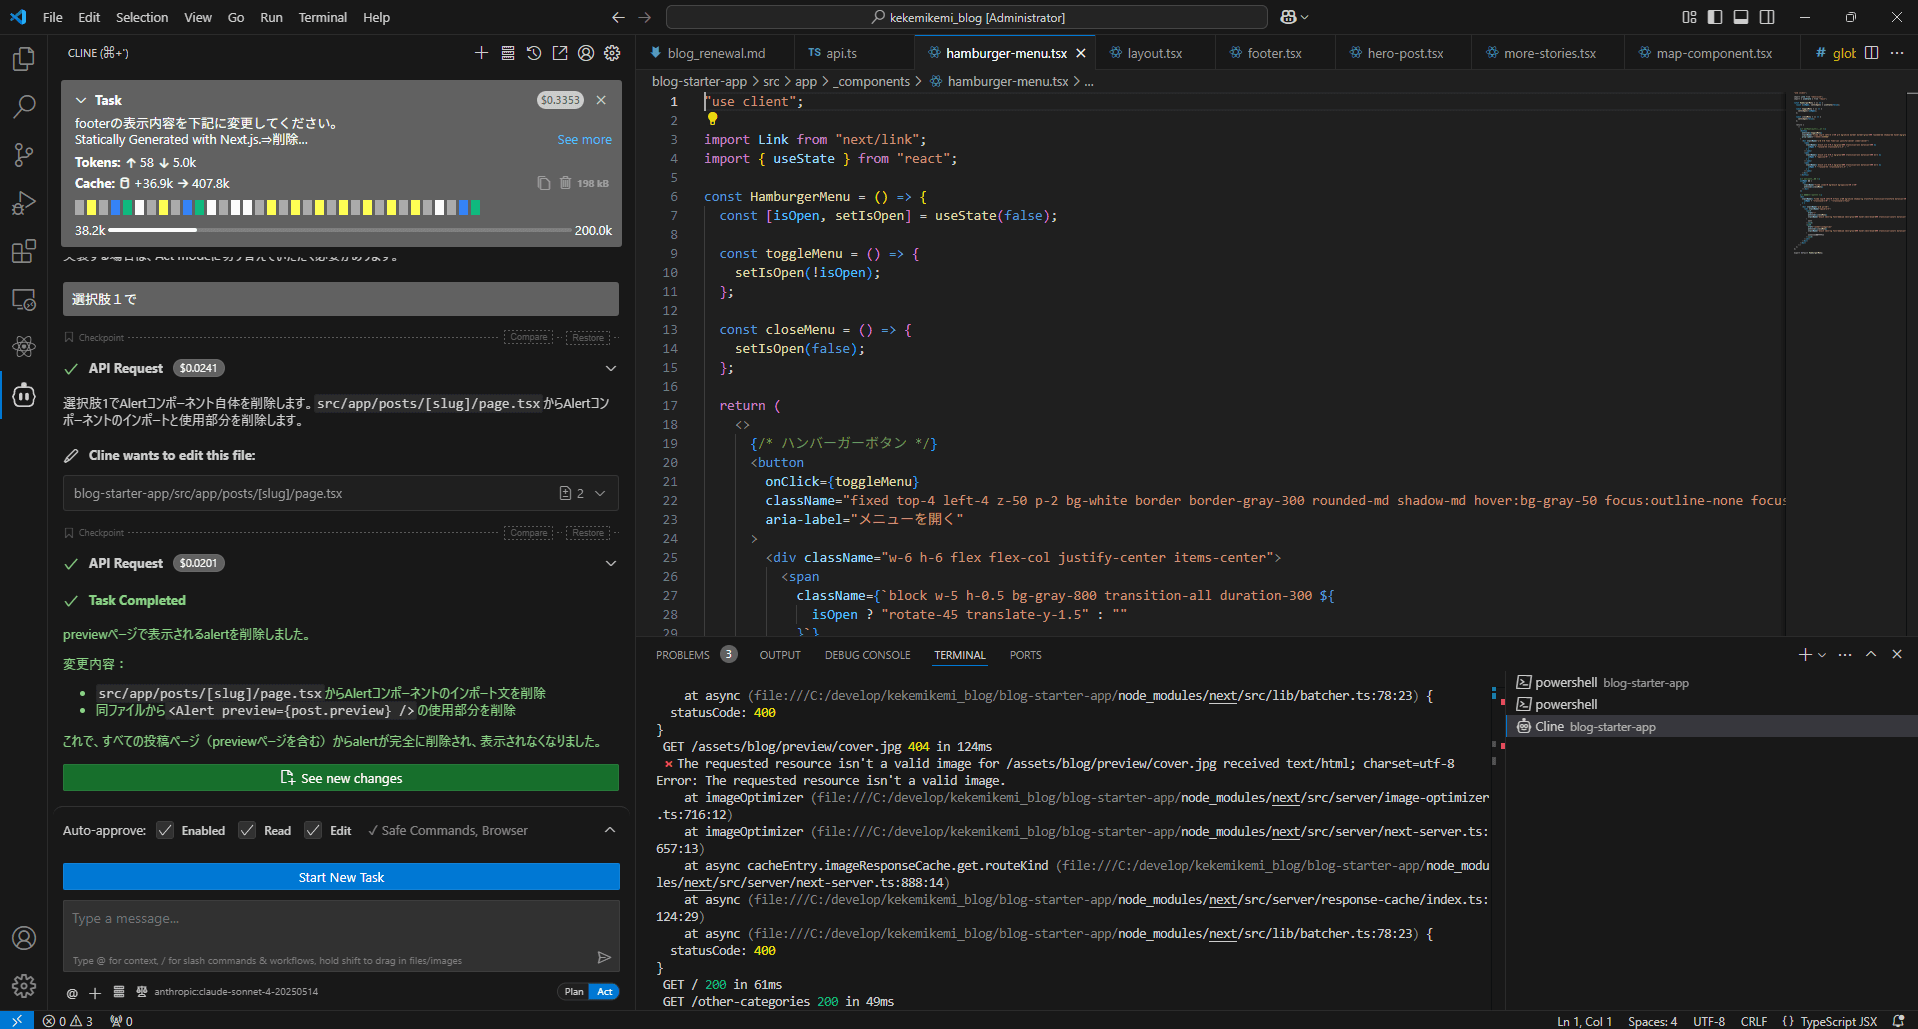Switch to the PROBLEMS panel tab
Image resolution: width=1918 pixels, height=1029 pixels.
pos(683,655)
